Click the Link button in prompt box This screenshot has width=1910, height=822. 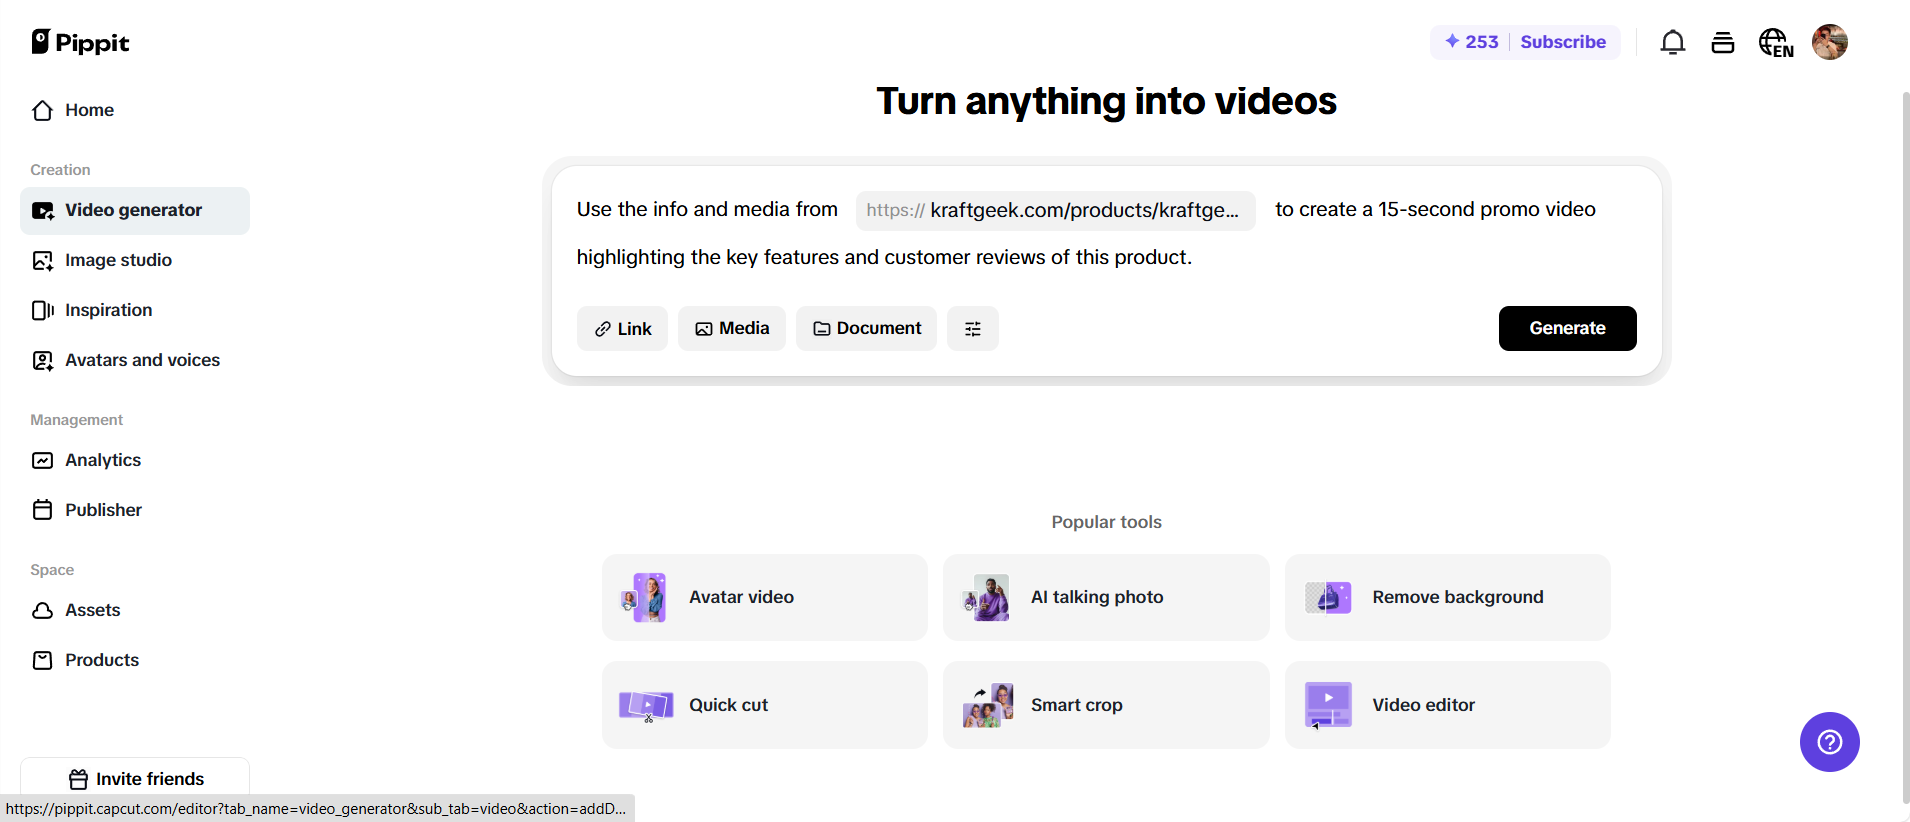coord(622,328)
